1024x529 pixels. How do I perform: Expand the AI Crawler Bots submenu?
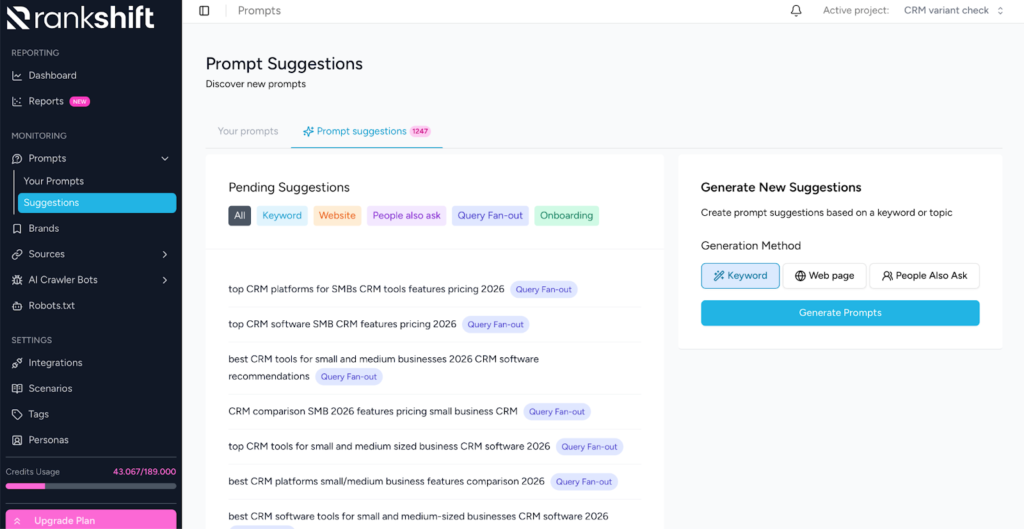(165, 280)
